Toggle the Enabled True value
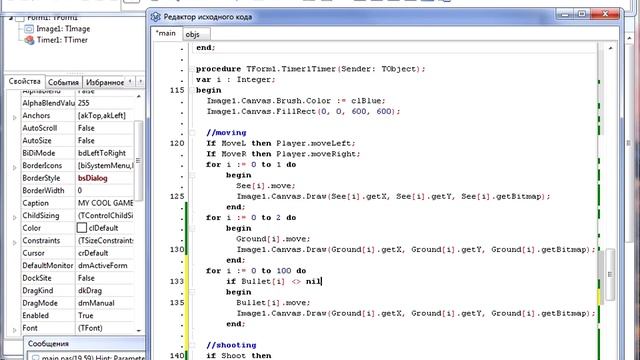 (x=105, y=316)
